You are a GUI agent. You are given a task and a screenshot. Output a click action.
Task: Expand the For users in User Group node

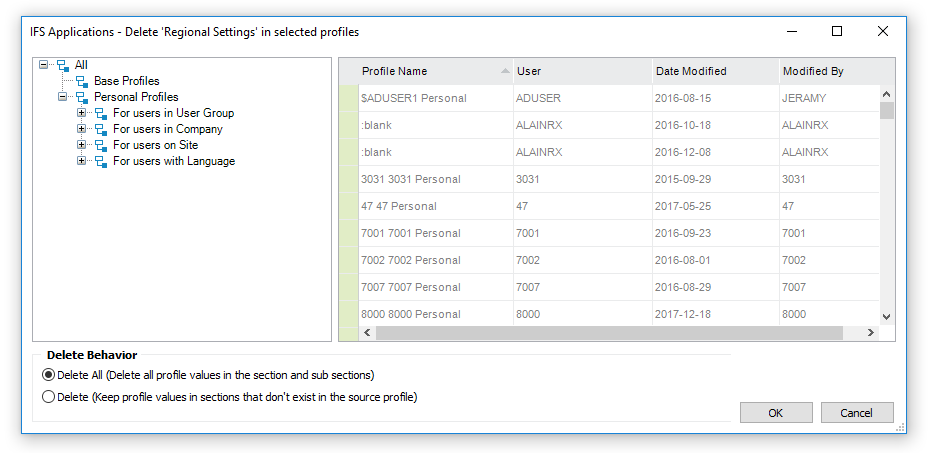click(x=82, y=113)
